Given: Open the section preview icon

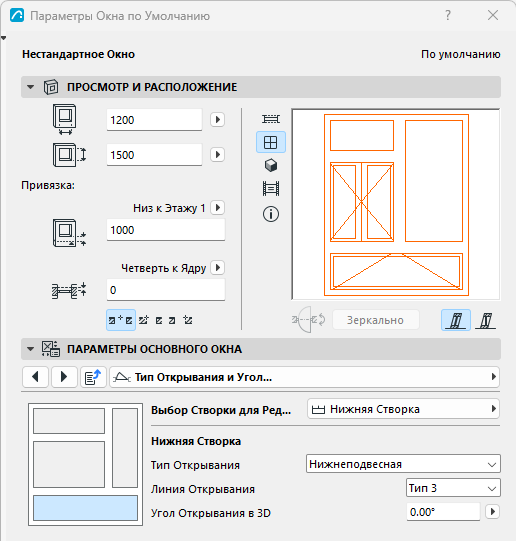Looking at the screenshot, I should [x=271, y=189].
